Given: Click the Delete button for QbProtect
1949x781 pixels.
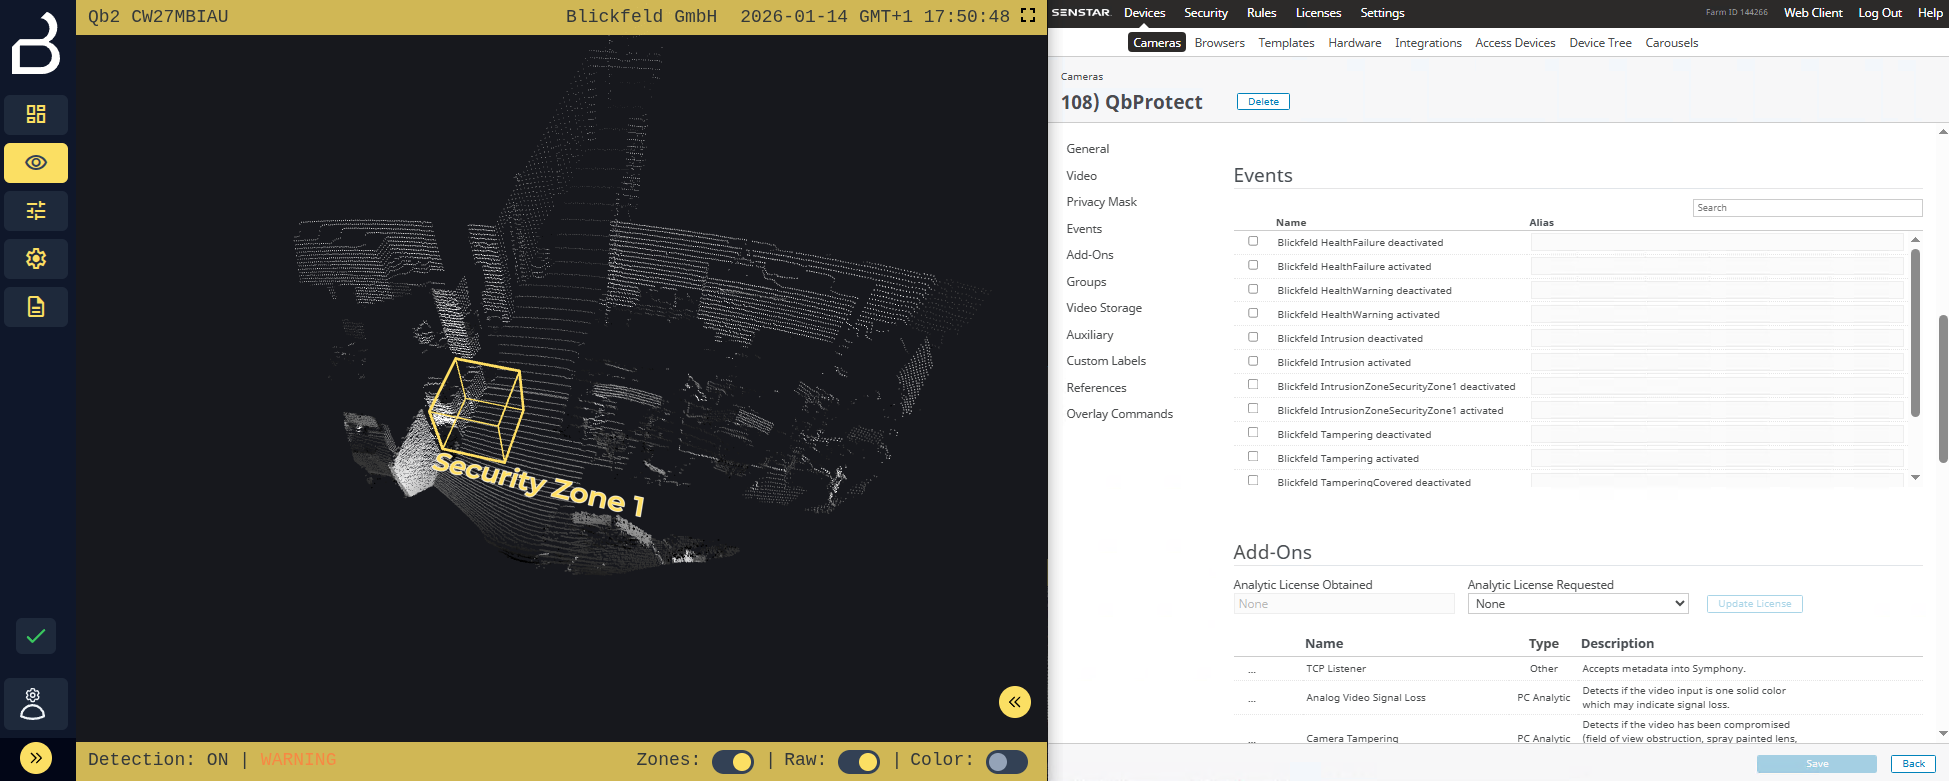Looking at the screenshot, I should 1263,102.
